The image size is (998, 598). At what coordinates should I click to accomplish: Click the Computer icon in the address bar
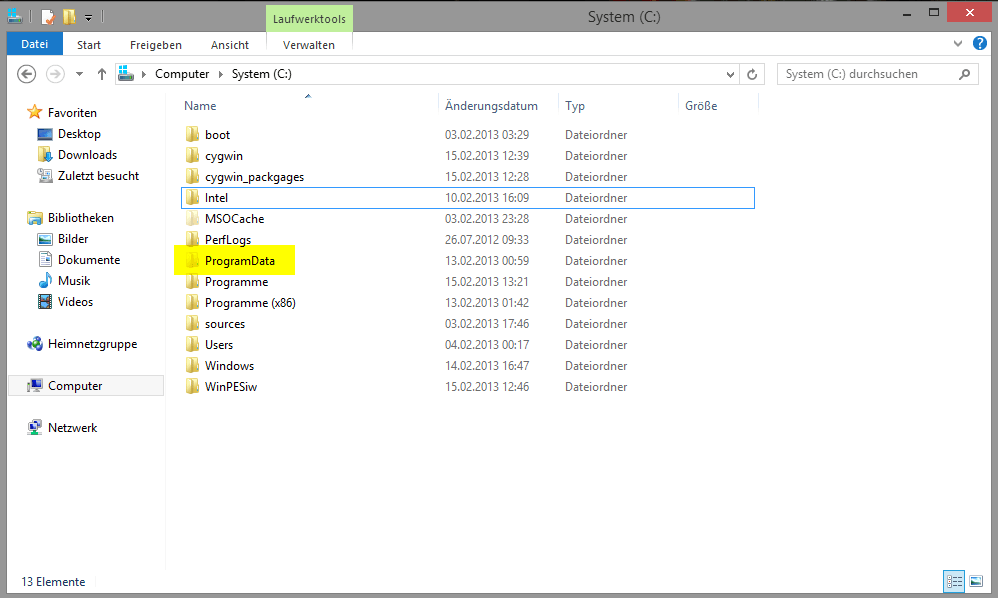182,73
